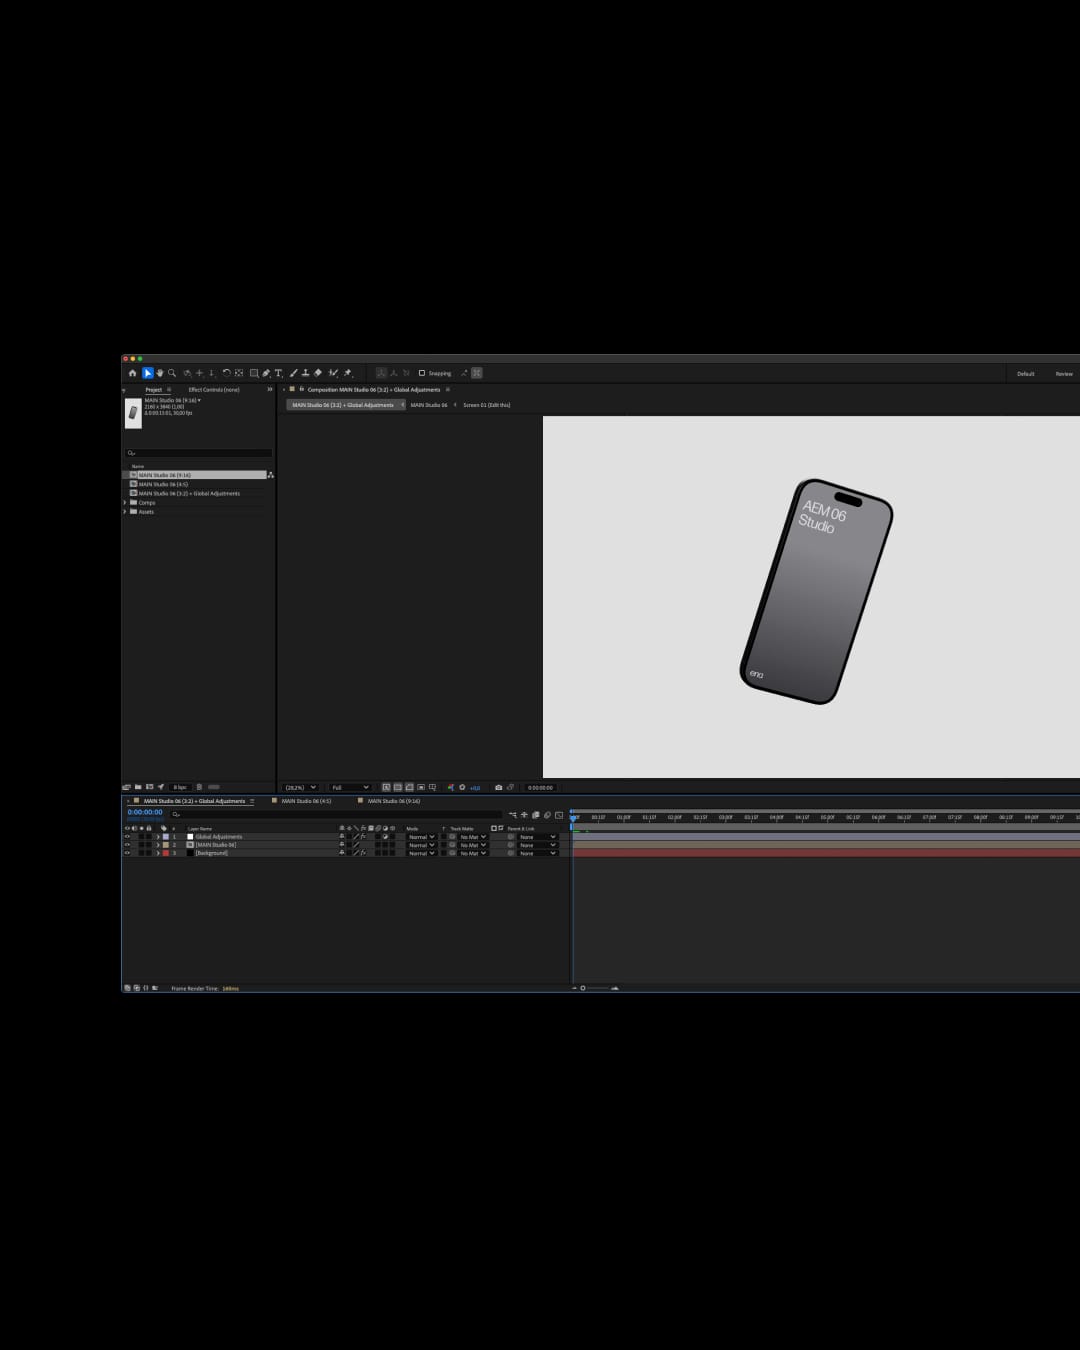Image resolution: width=1080 pixels, height=1350 pixels.
Task: Take snapshot with camera icon
Action: click(x=498, y=787)
